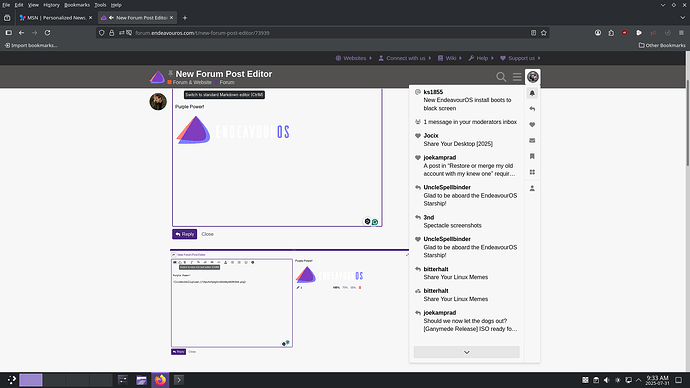Open the embedded editor screenshot thumbnail
690x388 pixels.
pyautogui.click(x=290, y=304)
